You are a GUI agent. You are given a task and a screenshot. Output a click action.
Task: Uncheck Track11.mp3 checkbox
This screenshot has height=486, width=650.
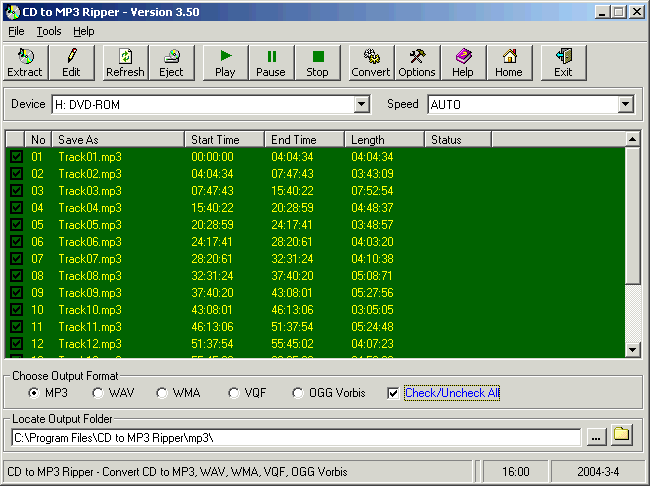coord(17,327)
